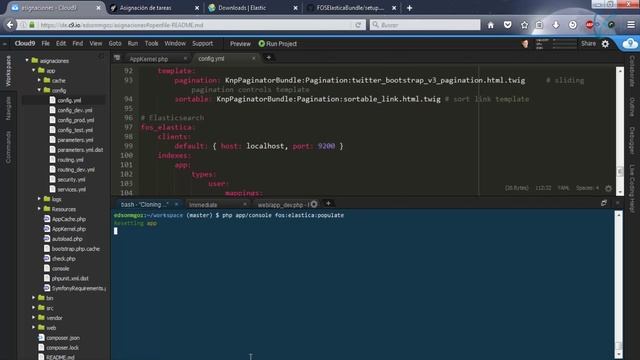Open Cloud9 preferences gear icon
This screenshot has width=640, height=360.
coord(605,44)
